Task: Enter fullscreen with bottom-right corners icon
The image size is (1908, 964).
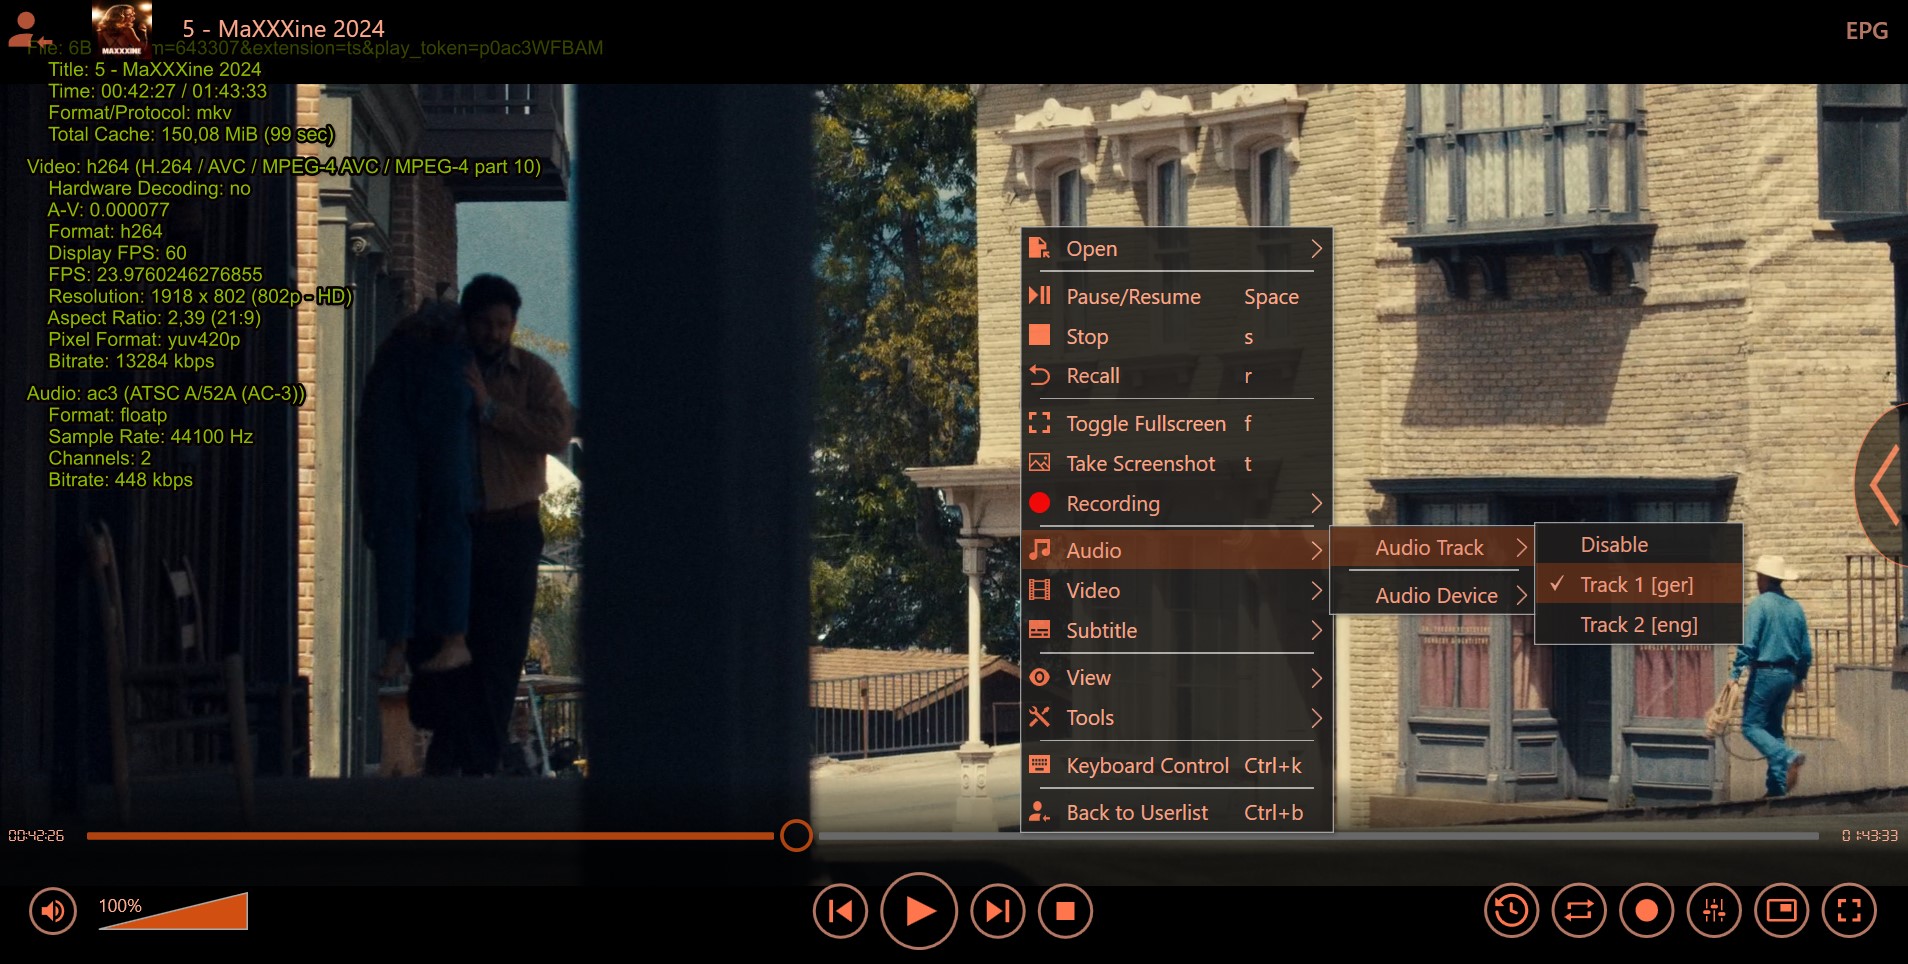Action: coord(1850,910)
